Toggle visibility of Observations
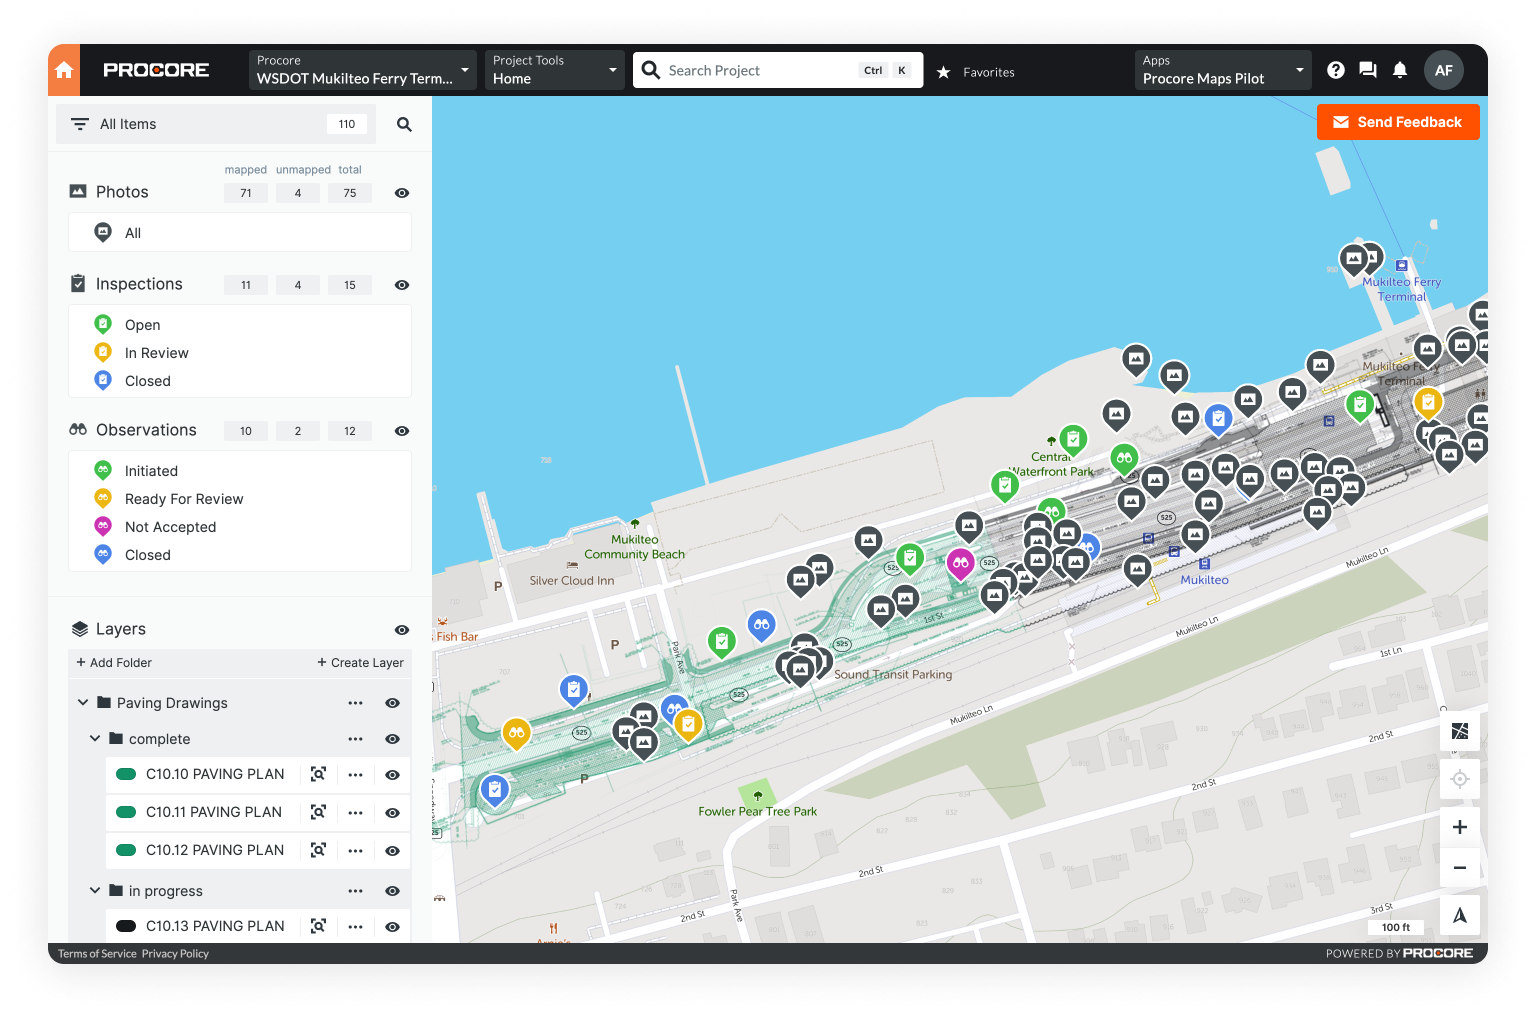The width and height of the screenshot is (1536, 1016). tap(402, 431)
